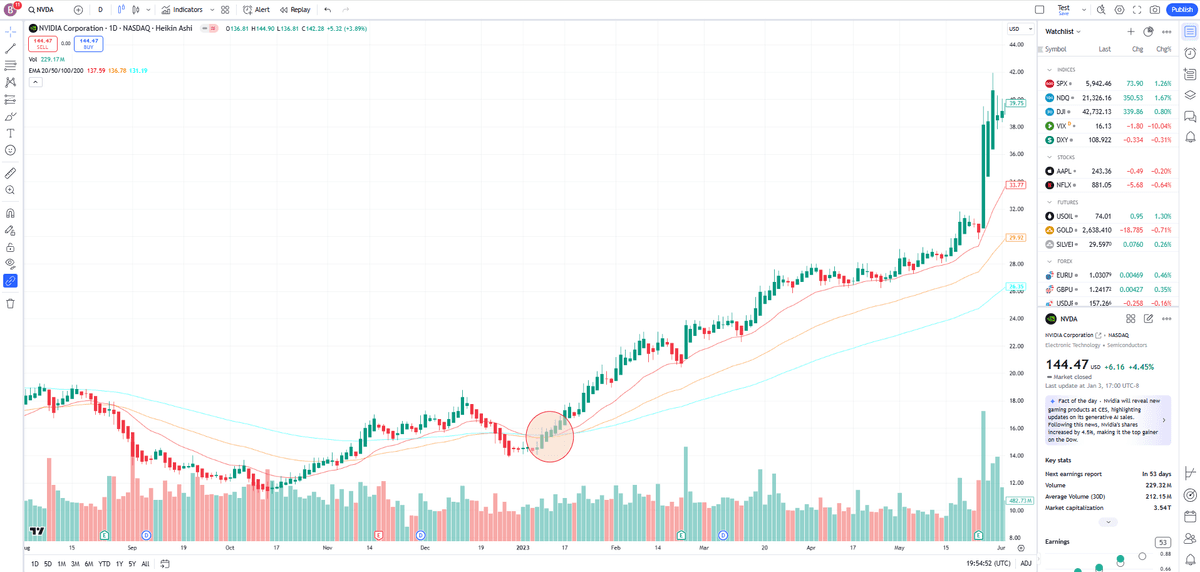Click the blue BUY 144.47 button
Screen dimensions: 1200x572
(x=89, y=43)
